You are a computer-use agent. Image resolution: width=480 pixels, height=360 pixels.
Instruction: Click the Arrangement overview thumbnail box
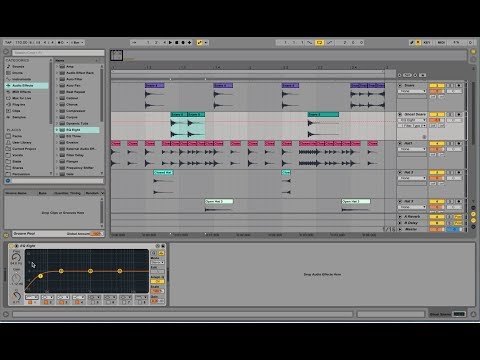[117, 55]
